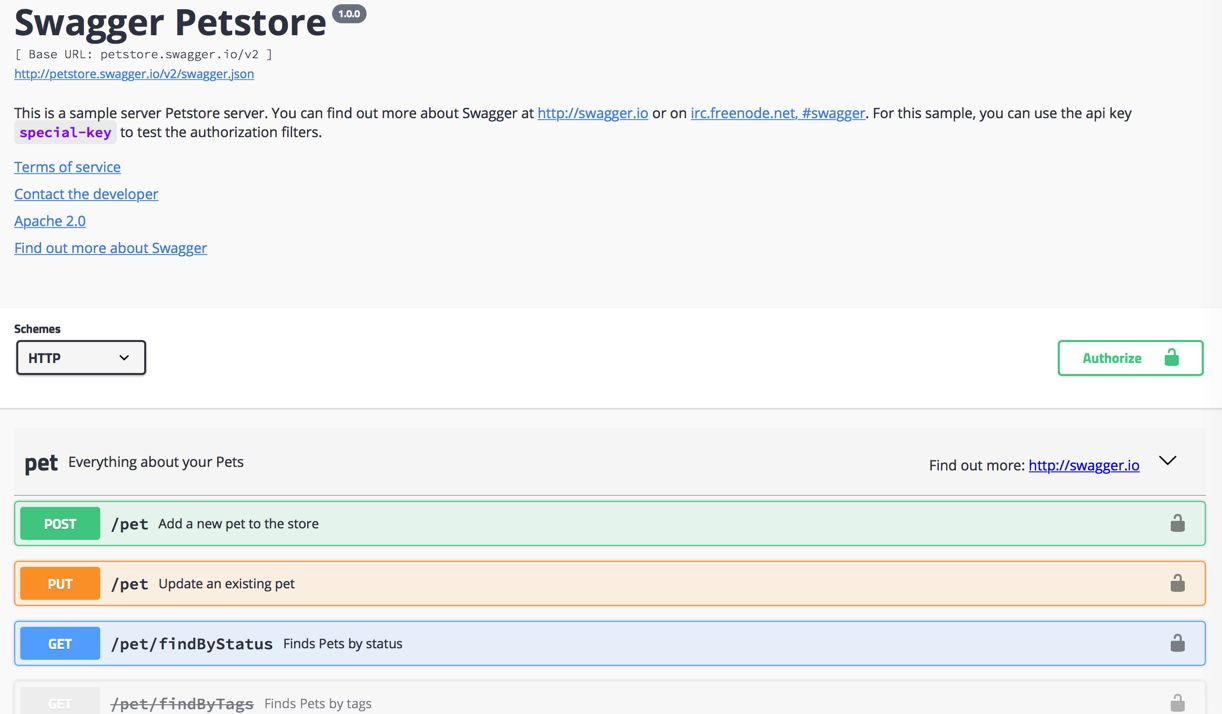Open the Schemes HTTP dropdown

pos(81,358)
